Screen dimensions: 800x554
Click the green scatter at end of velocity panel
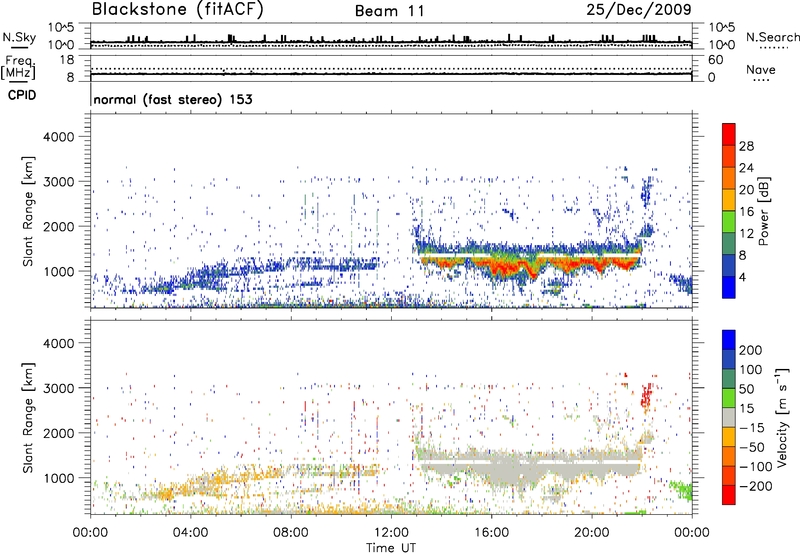click(682, 490)
